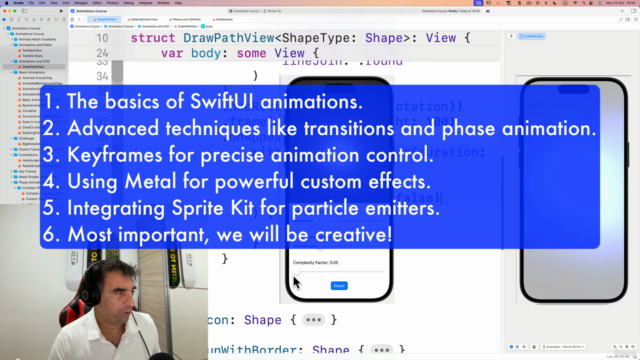Collapse the Completions folder
Viewport: 640px width, 360px height.
(12, 155)
